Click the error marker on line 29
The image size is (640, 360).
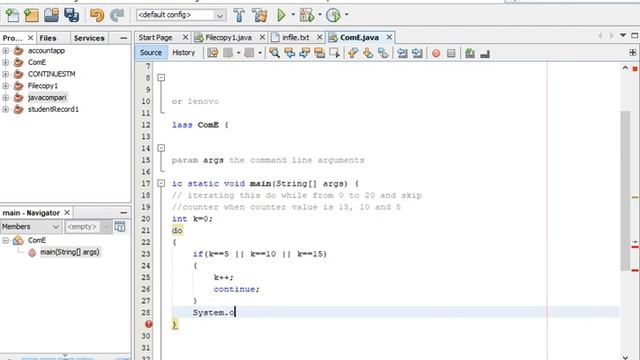pos(149,324)
